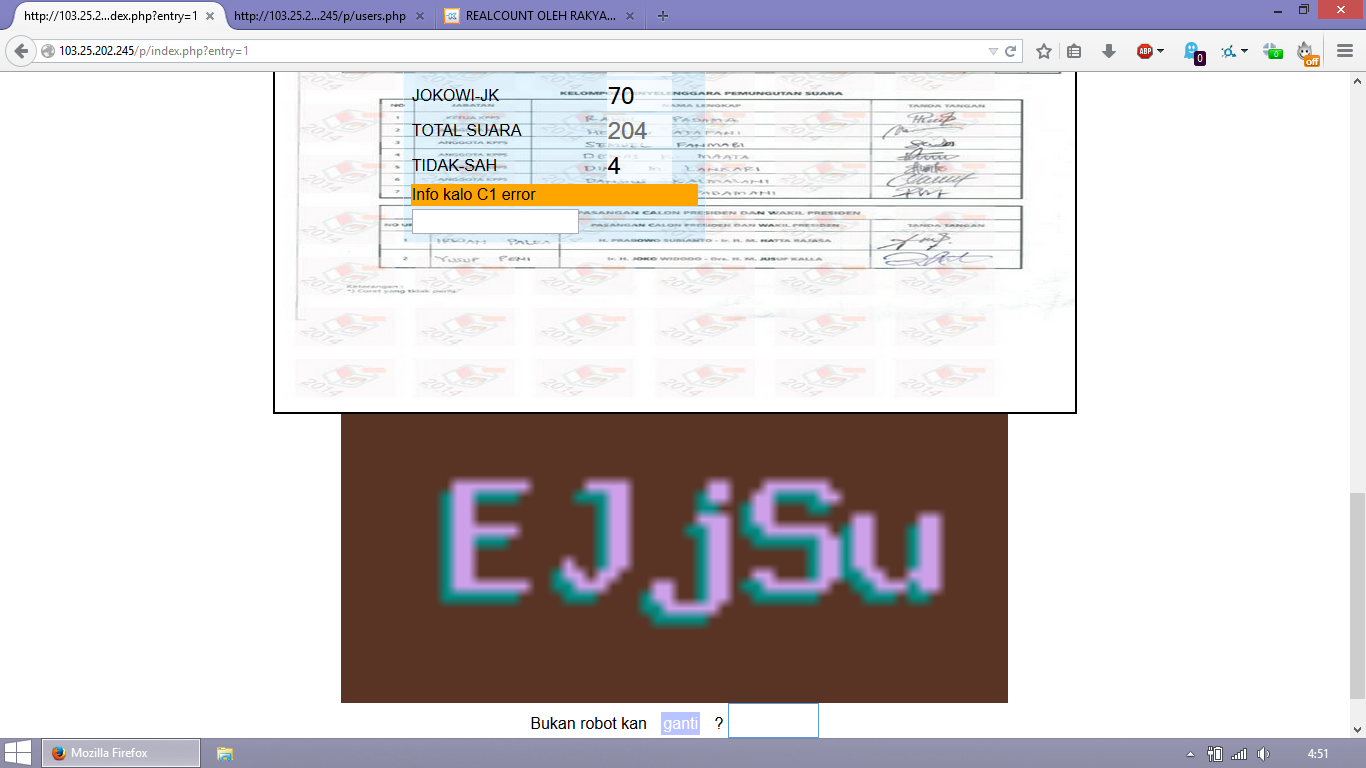The width and height of the screenshot is (1366, 768).
Task: Go back with the browser back arrow
Action: pos(21,51)
